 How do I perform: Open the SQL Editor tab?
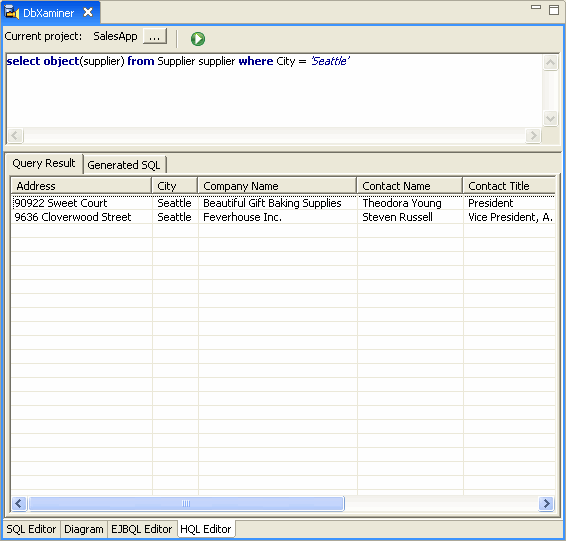coord(31,529)
